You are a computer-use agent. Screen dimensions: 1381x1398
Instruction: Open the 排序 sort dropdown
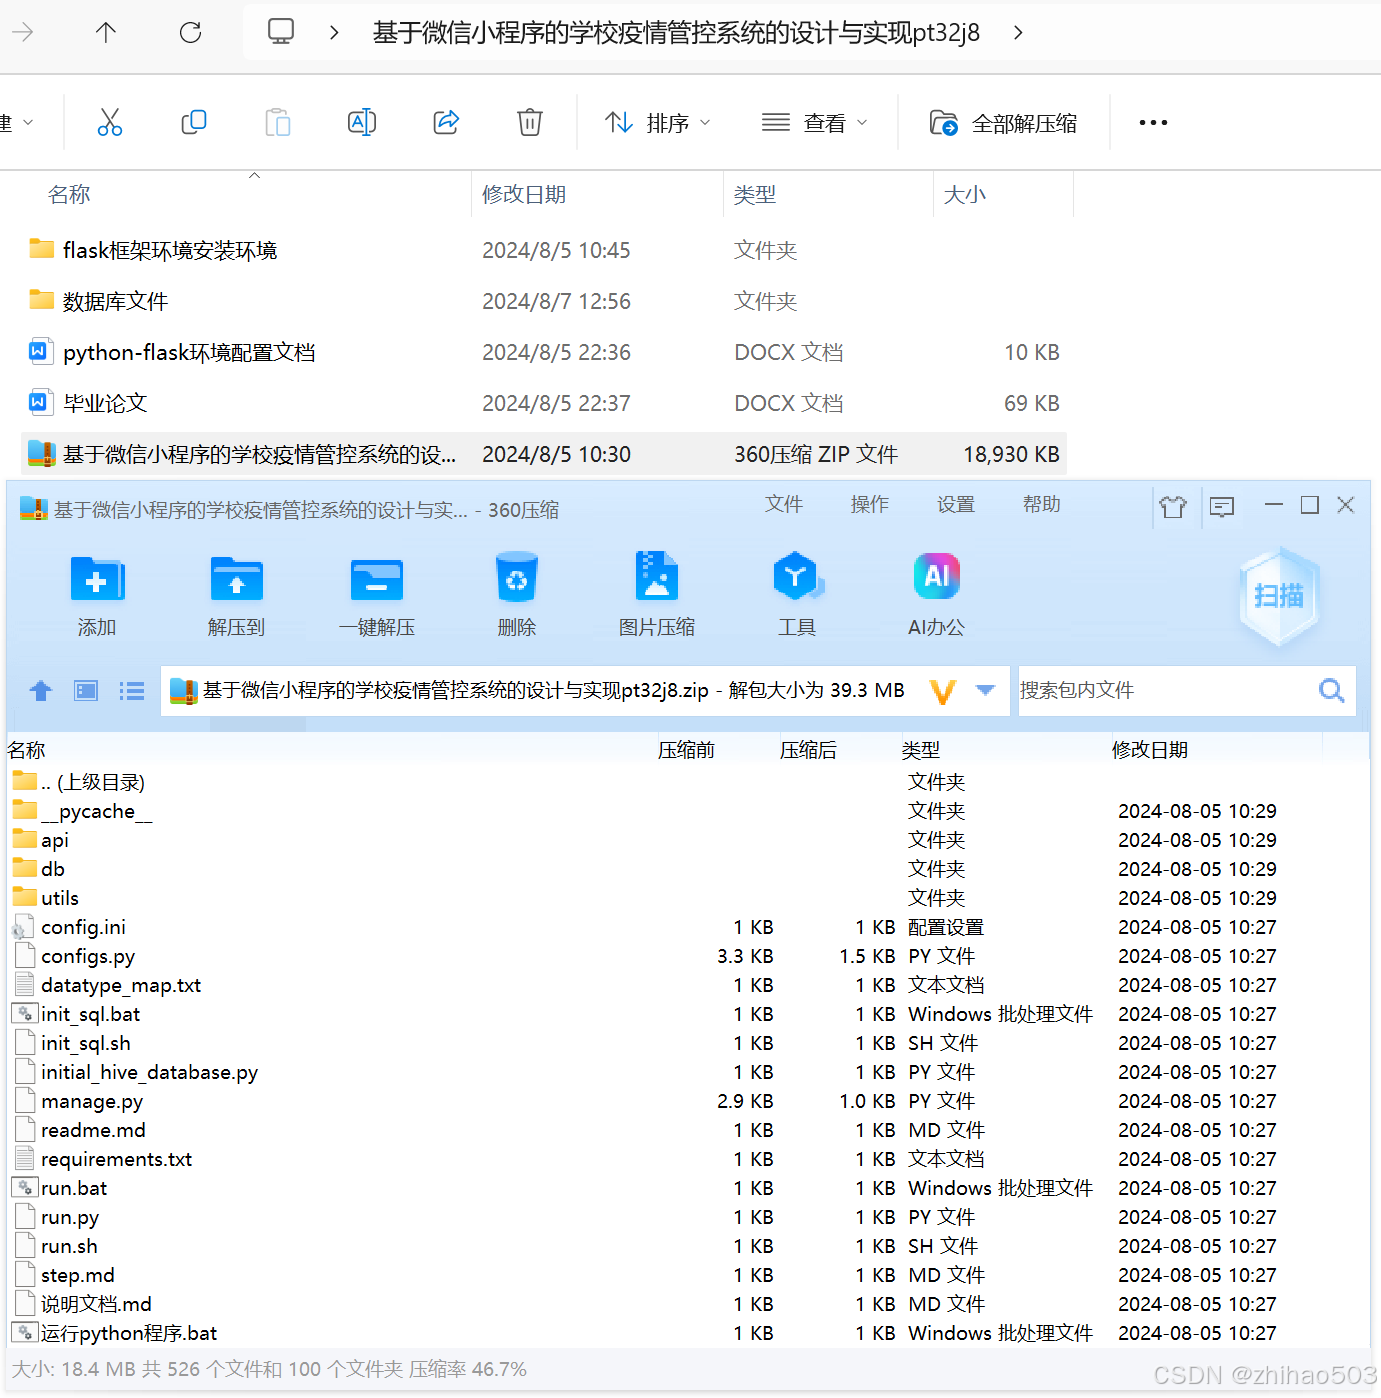(657, 121)
